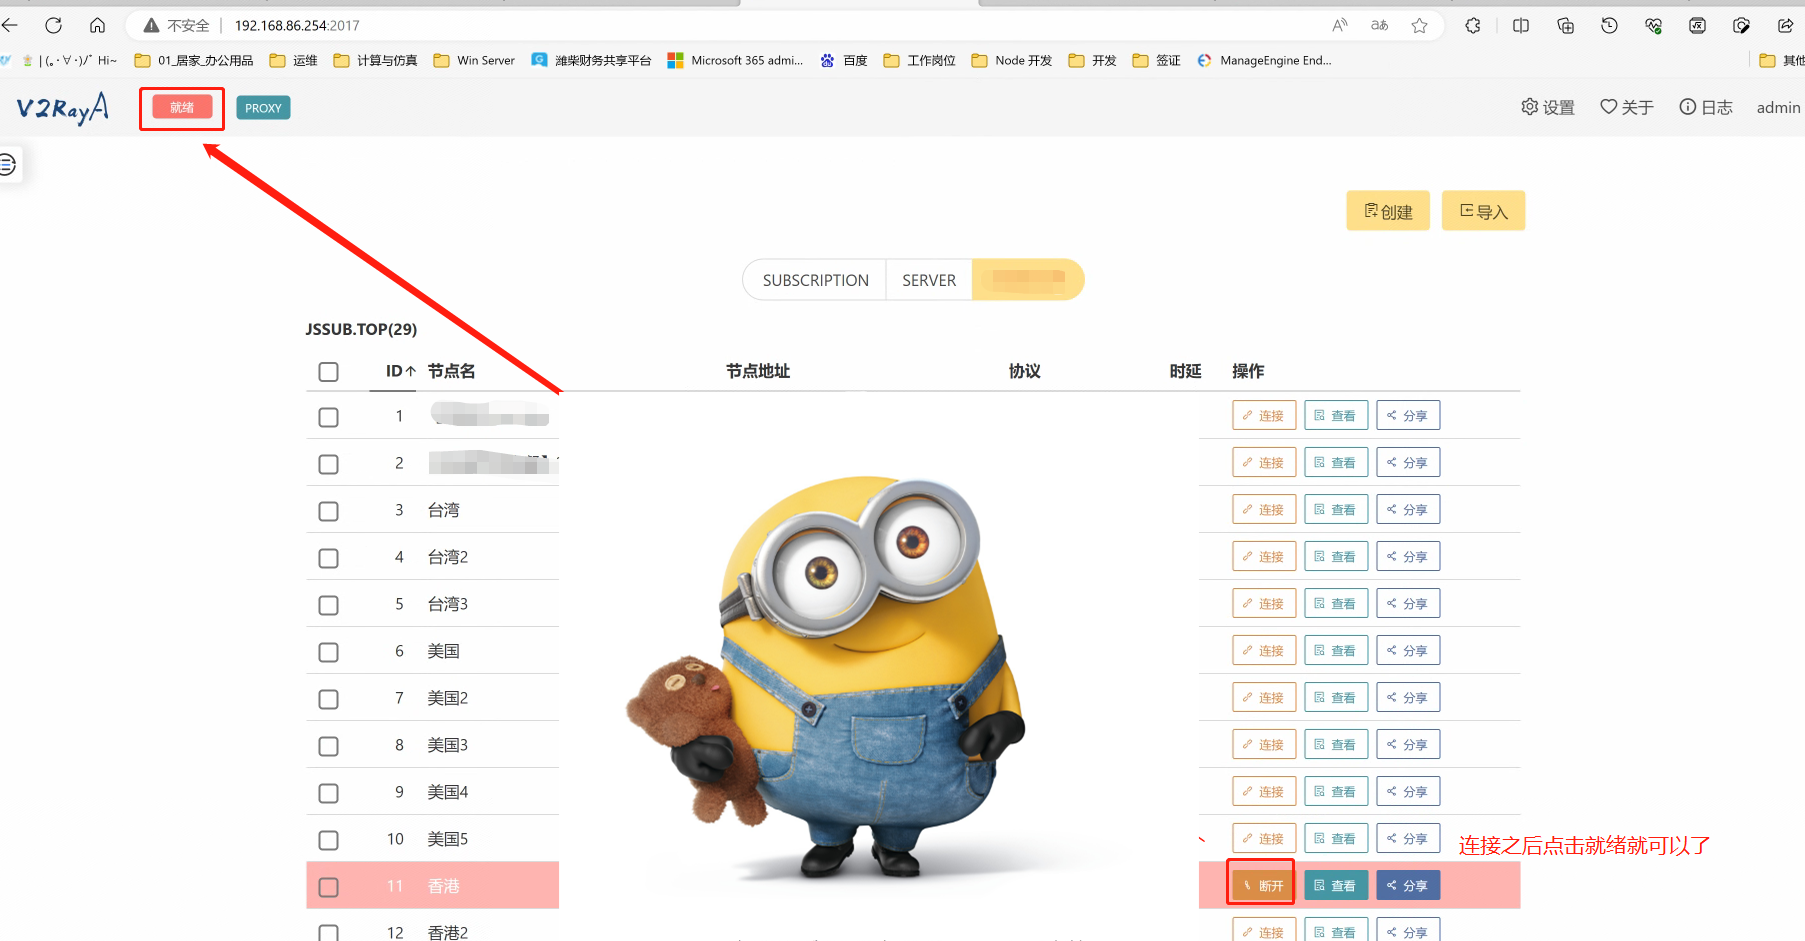Open browser extensions puzzle icon

pyautogui.click(x=1473, y=25)
